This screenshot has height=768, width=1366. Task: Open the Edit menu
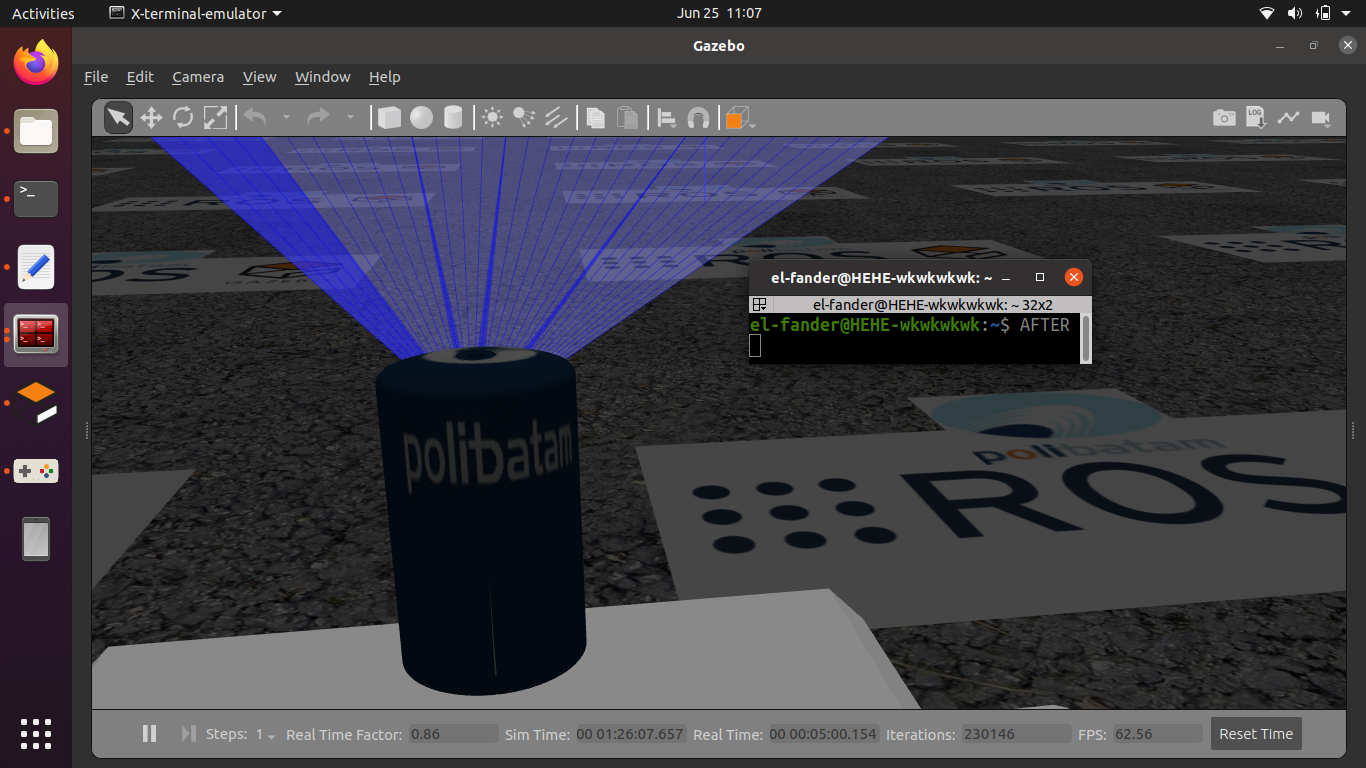pos(140,77)
